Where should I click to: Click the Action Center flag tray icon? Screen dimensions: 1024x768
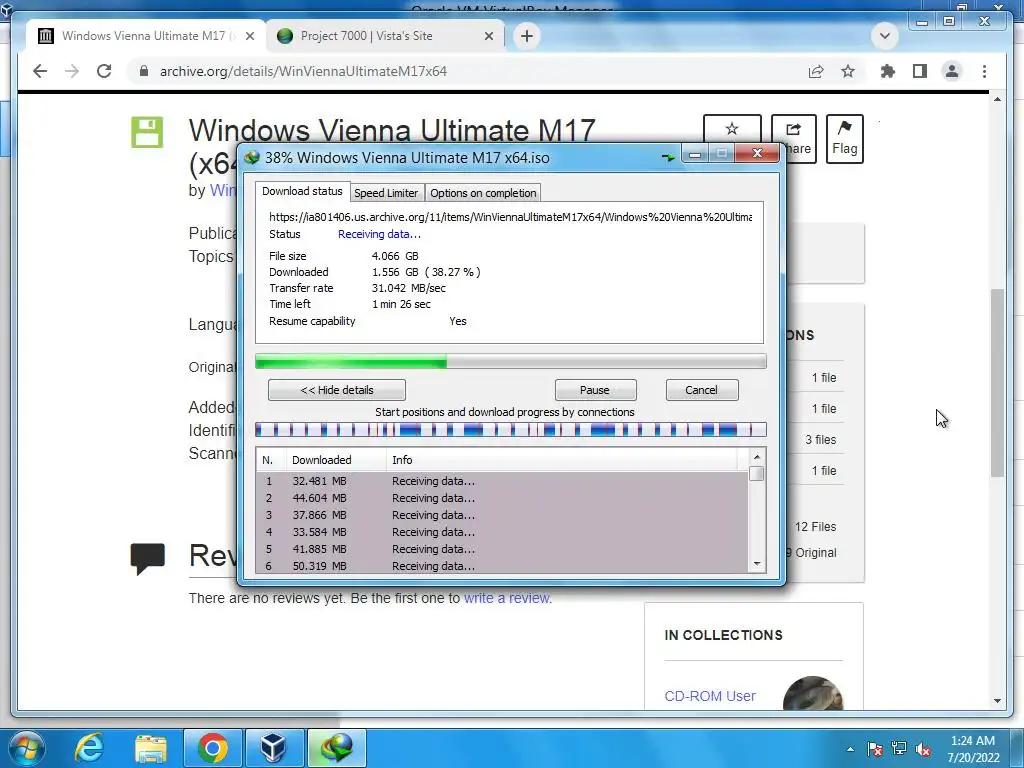tap(874, 749)
